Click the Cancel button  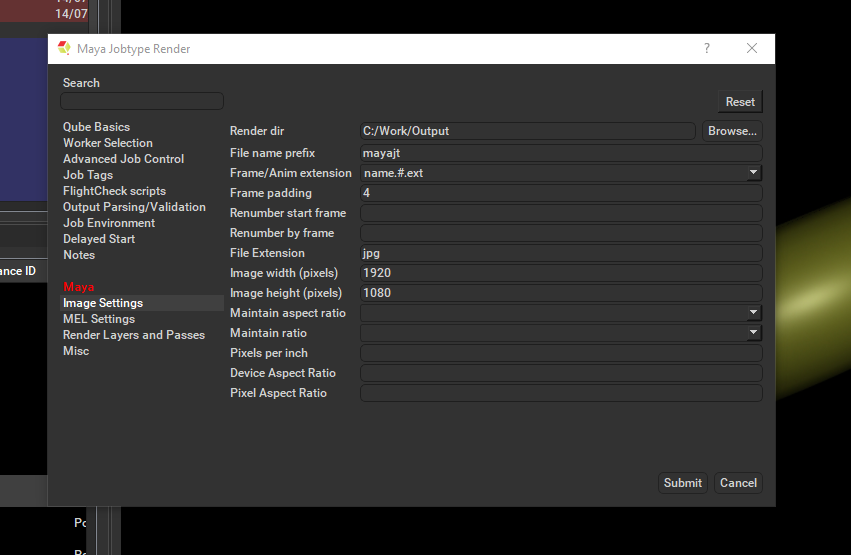[738, 483]
